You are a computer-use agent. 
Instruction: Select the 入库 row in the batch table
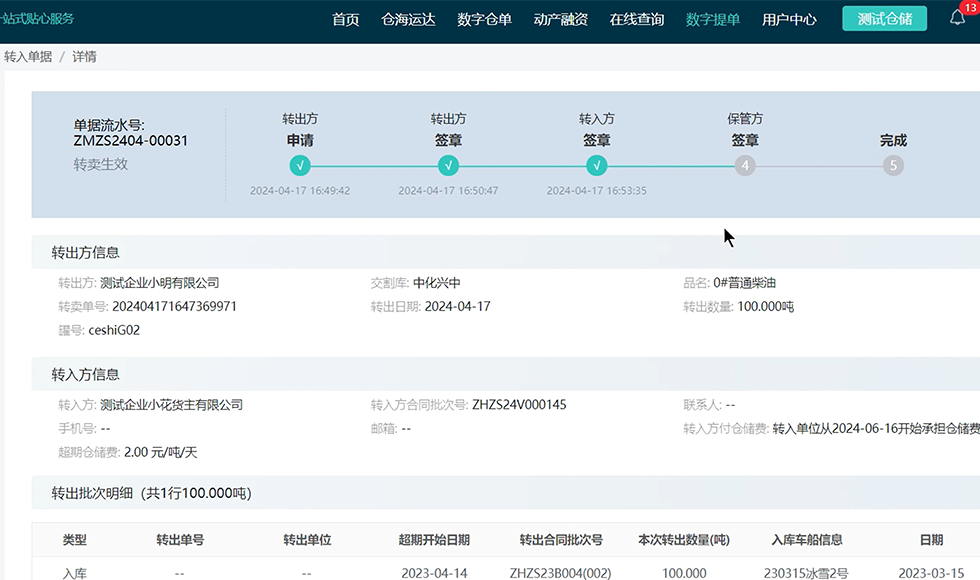pyautogui.click(x=75, y=573)
